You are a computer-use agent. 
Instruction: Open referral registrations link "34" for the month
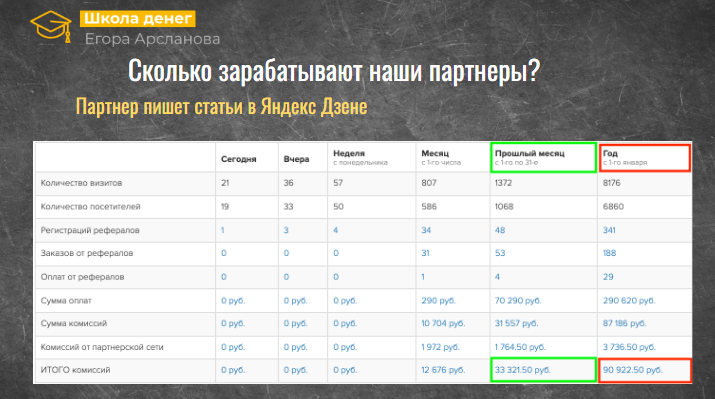426,230
